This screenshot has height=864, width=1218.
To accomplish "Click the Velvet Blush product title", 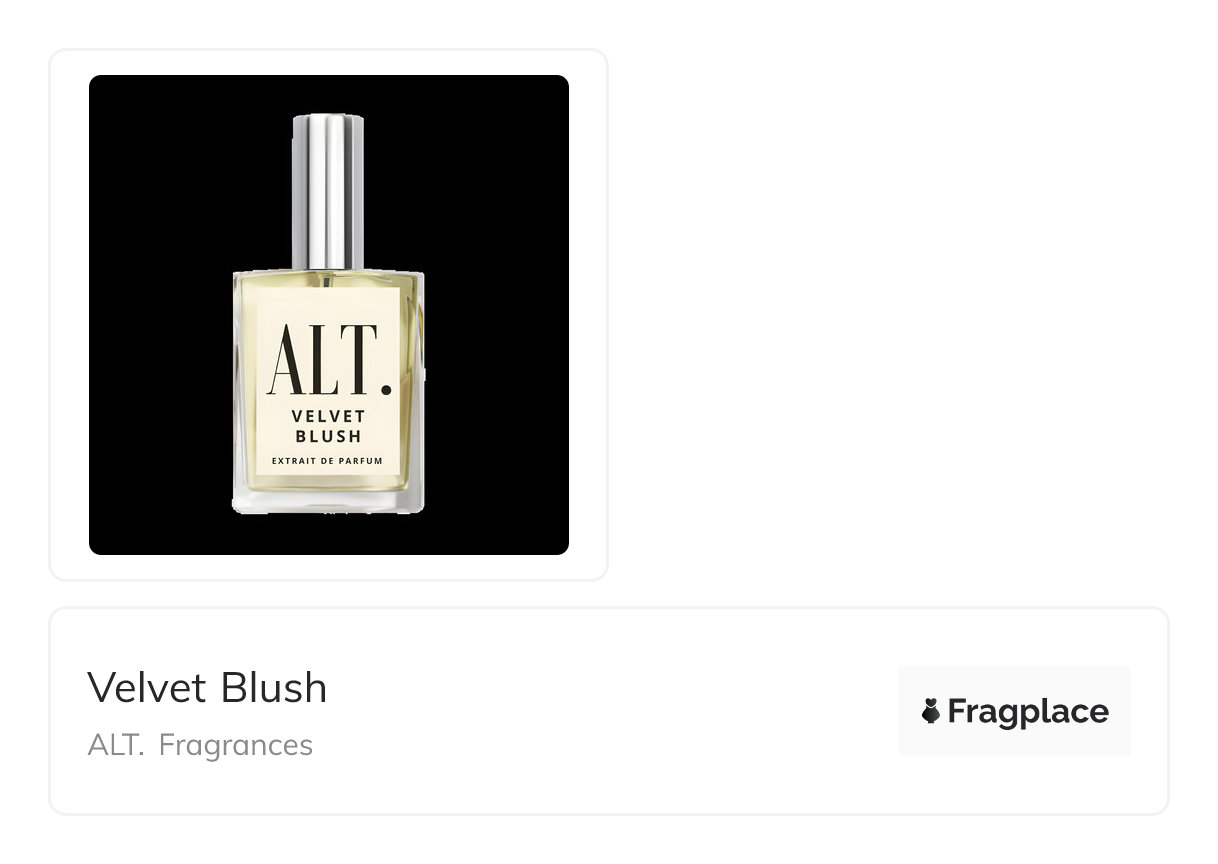I will (207, 687).
